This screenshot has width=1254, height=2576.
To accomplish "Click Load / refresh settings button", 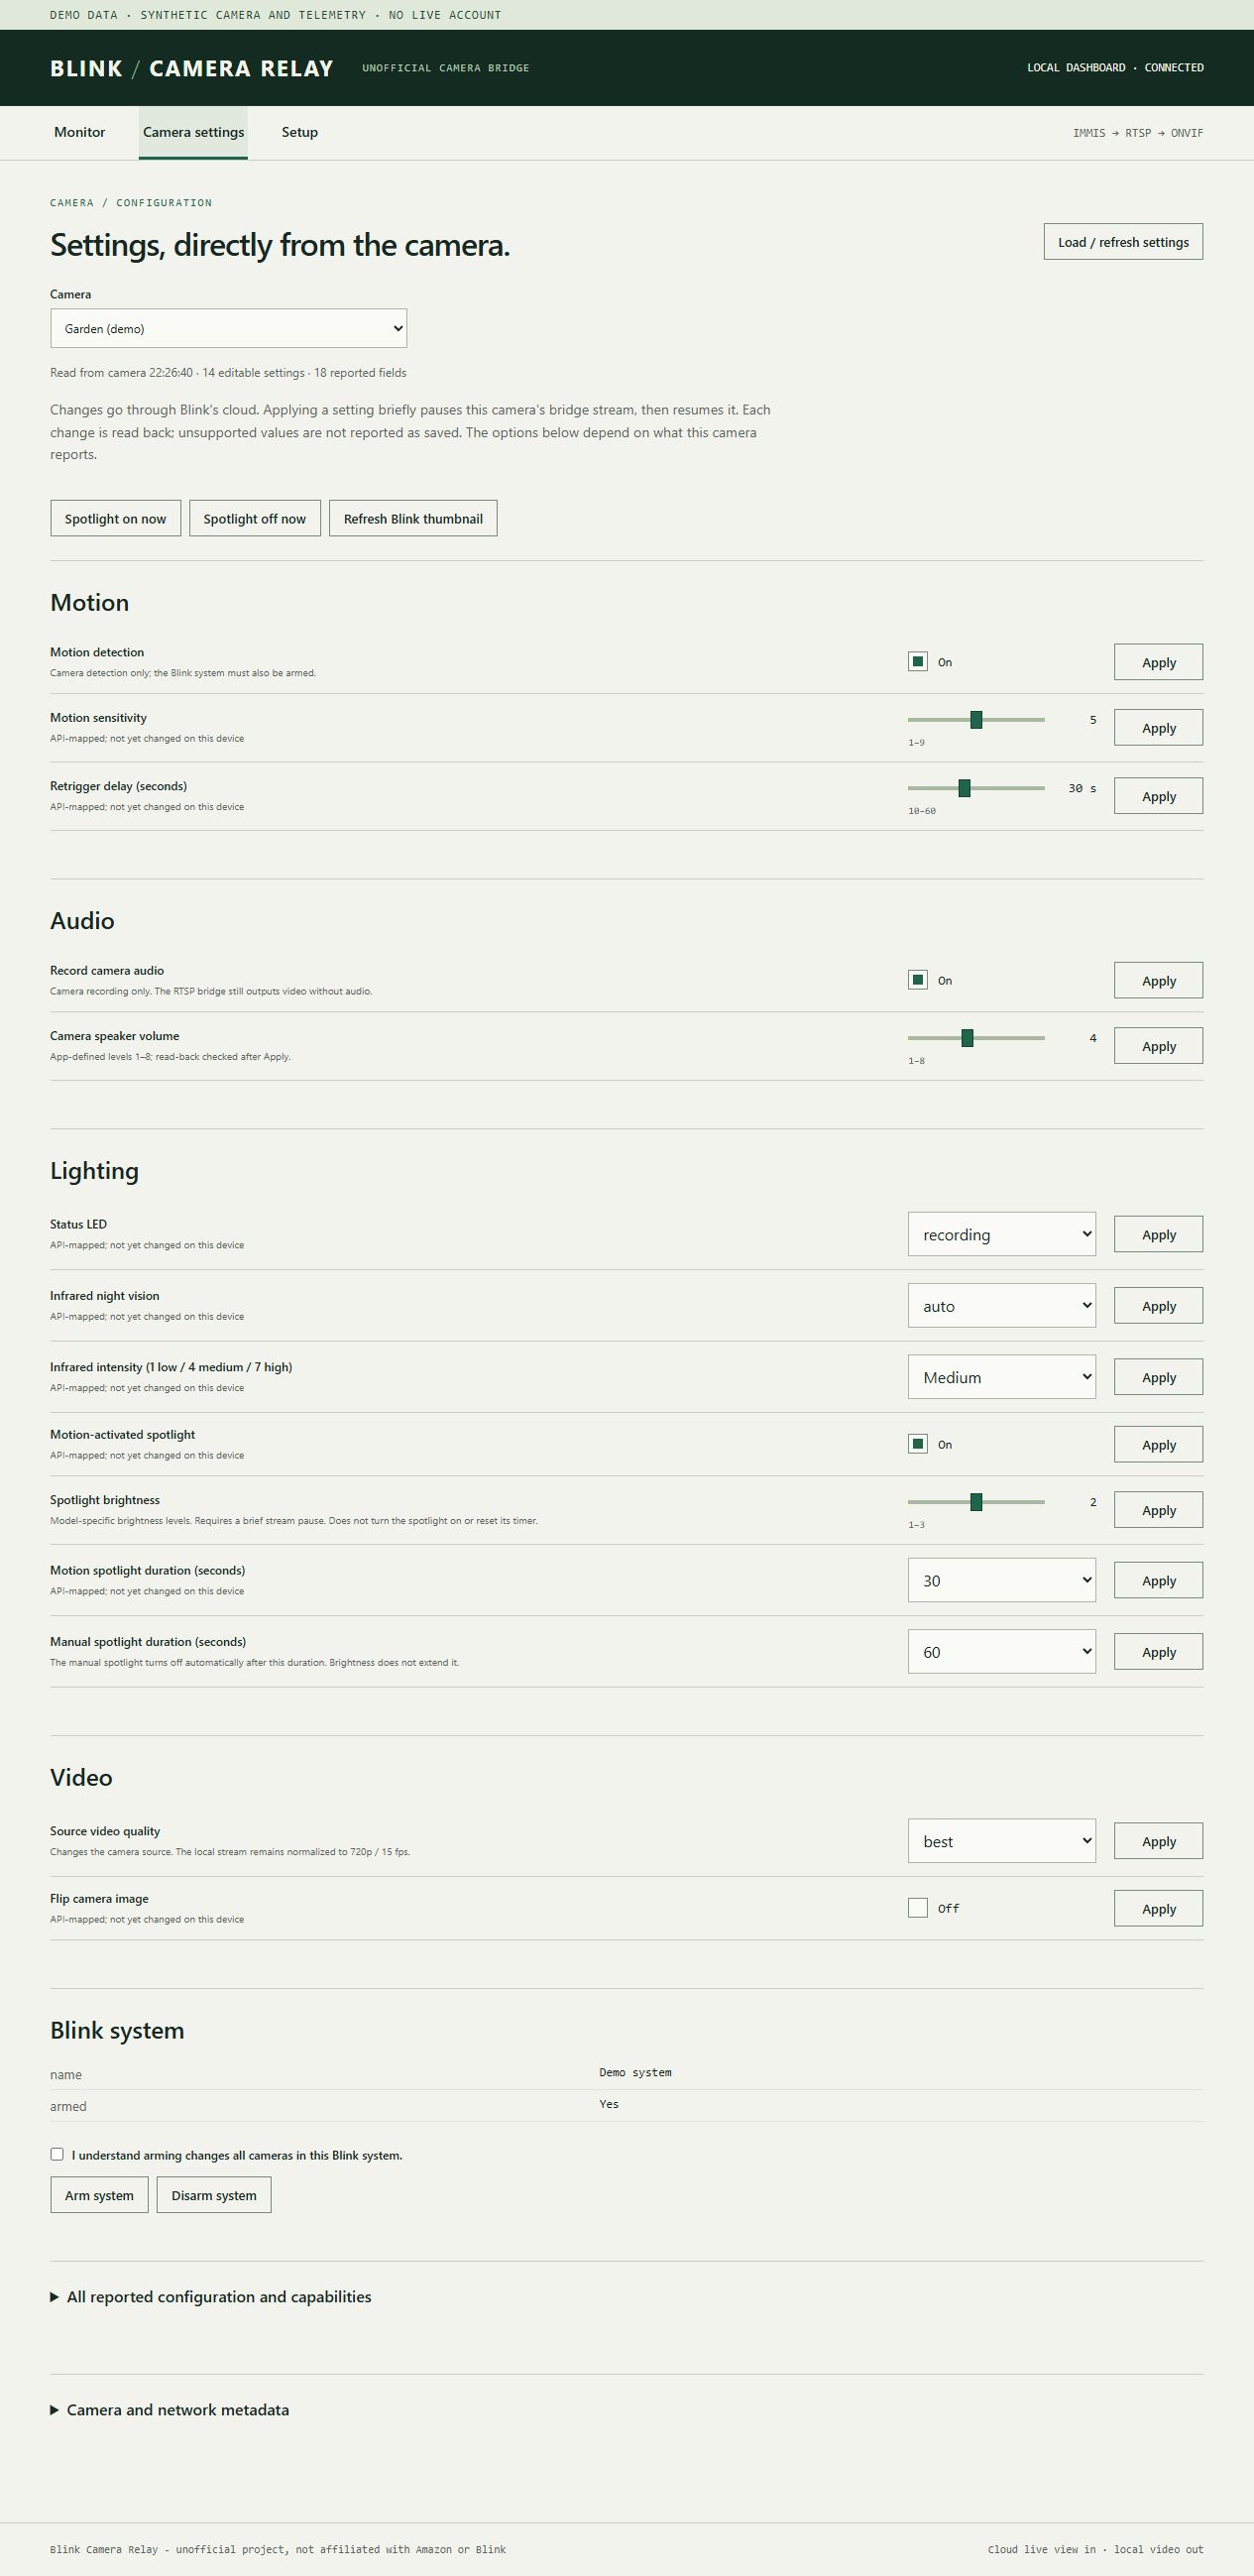I will (1123, 242).
